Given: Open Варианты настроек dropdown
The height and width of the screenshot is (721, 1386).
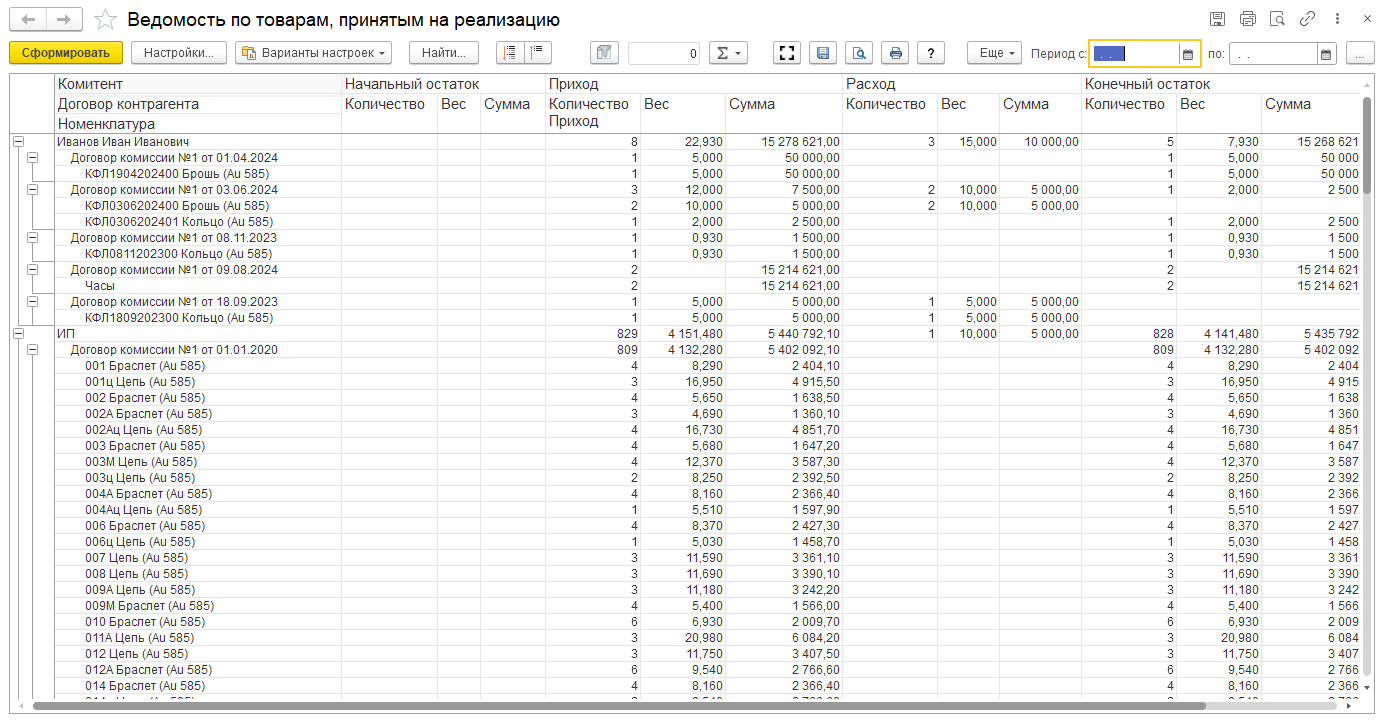Looking at the screenshot, I should 313,53.
